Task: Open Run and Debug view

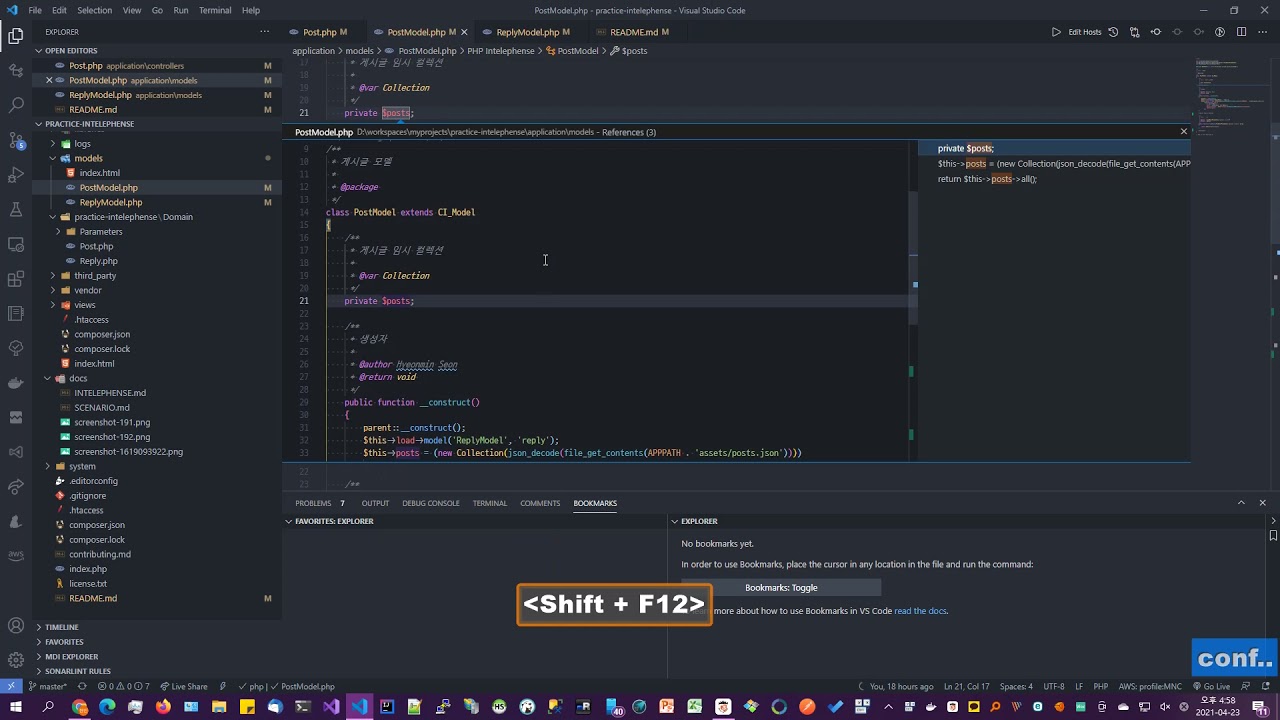Action: pyautogui.click(x=16, y=175)
